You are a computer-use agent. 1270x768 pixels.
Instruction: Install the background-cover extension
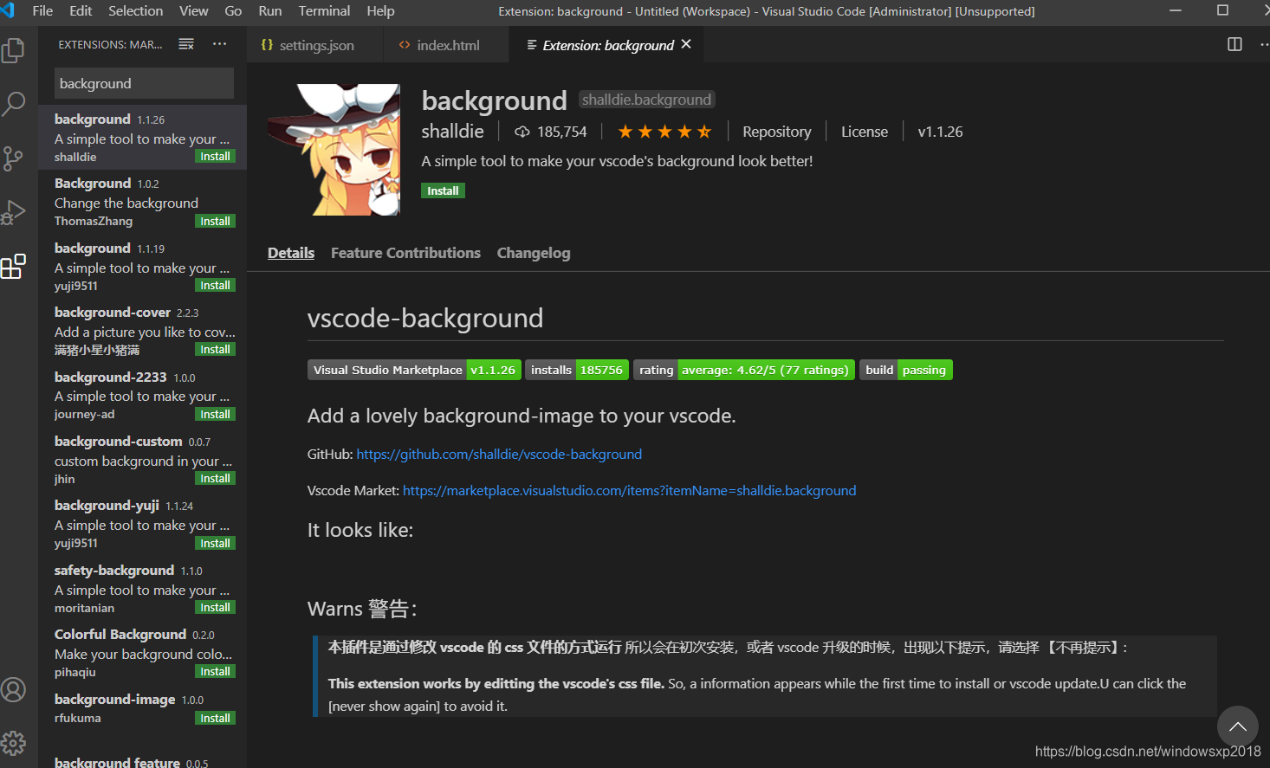coord(215,349)
